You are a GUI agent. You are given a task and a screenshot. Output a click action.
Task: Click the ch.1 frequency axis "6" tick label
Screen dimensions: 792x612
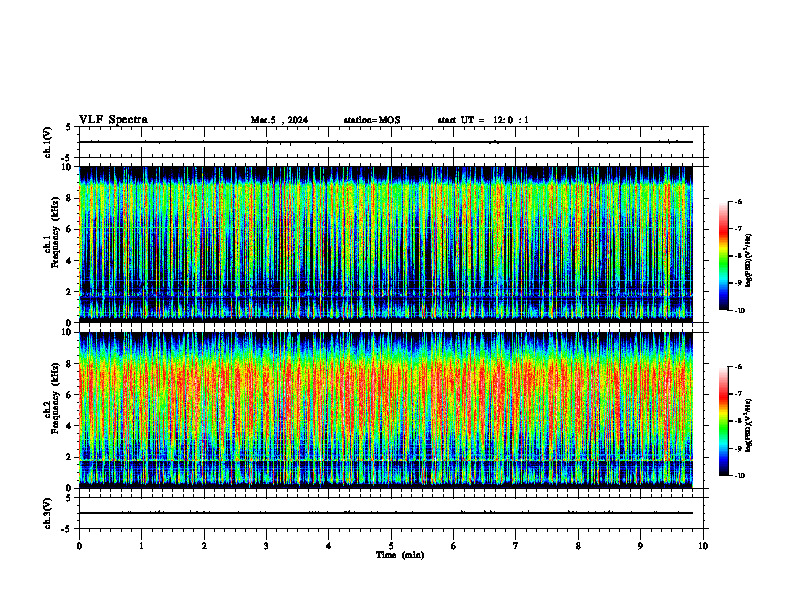70,229
